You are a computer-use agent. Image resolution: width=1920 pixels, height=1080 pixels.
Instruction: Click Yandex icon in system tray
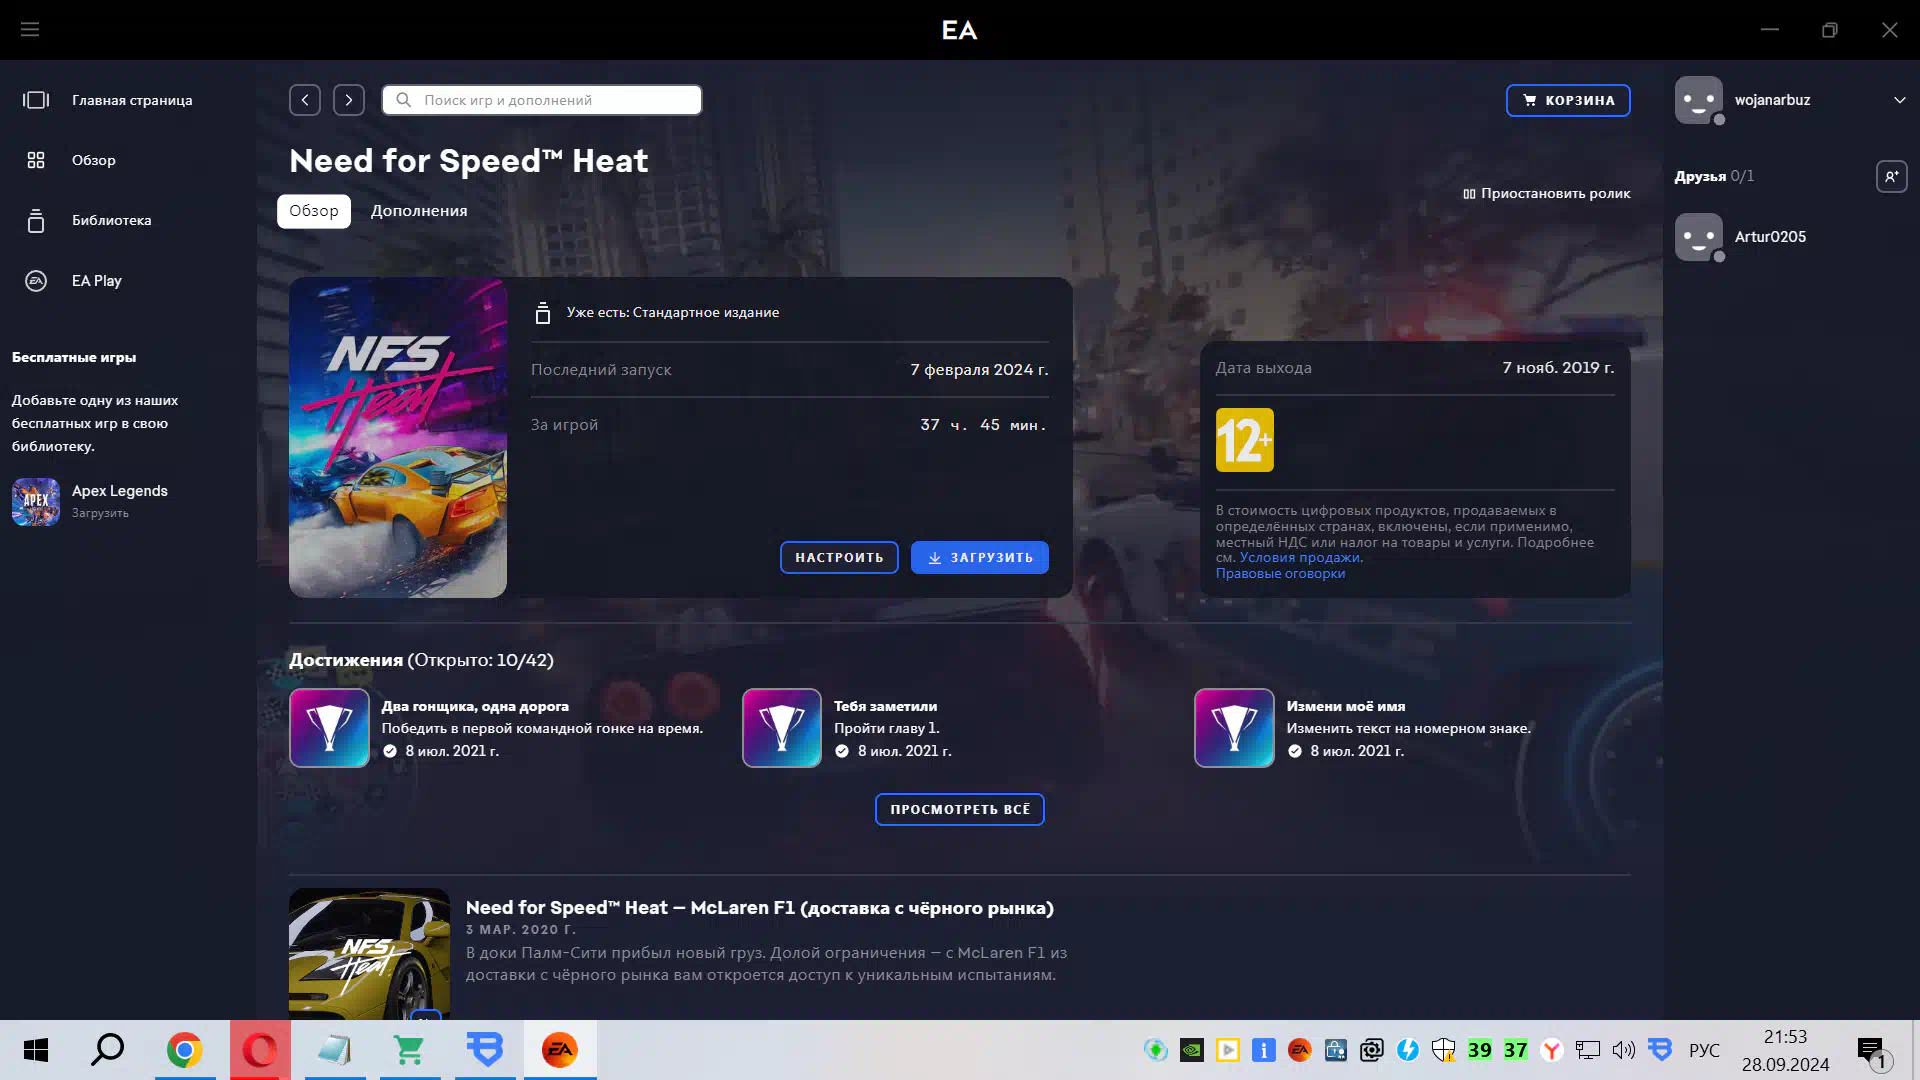1552,1050
